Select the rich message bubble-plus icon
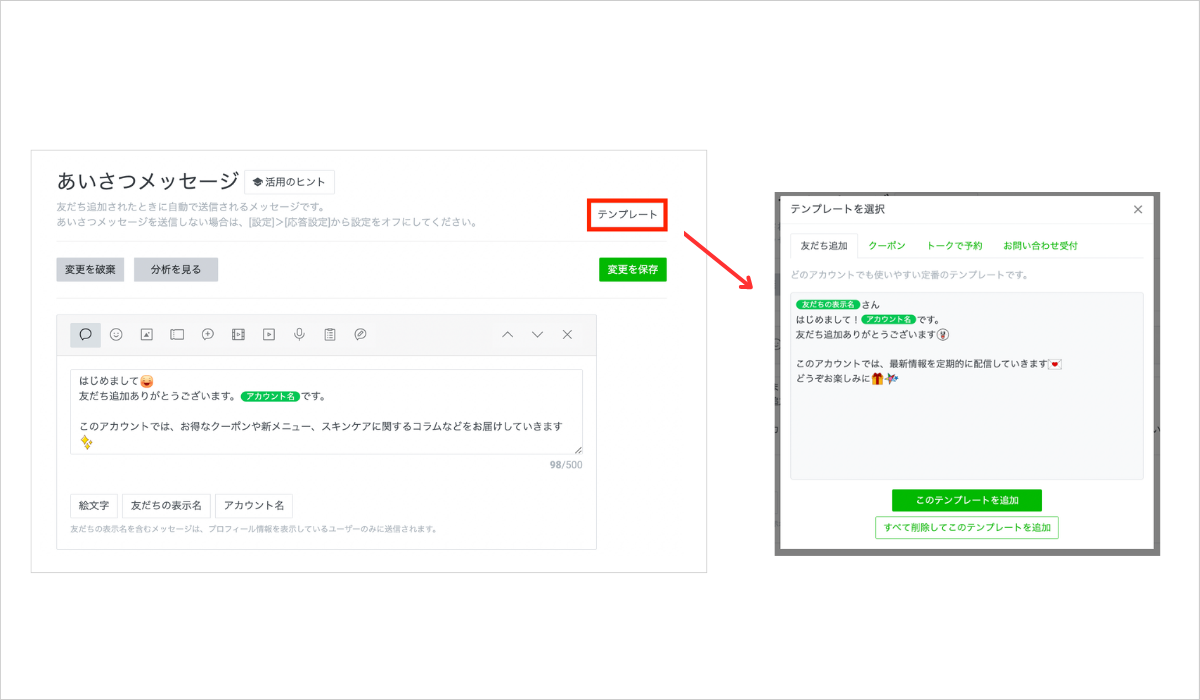The height and width of the screenshot is (700, 1200). 208,335
